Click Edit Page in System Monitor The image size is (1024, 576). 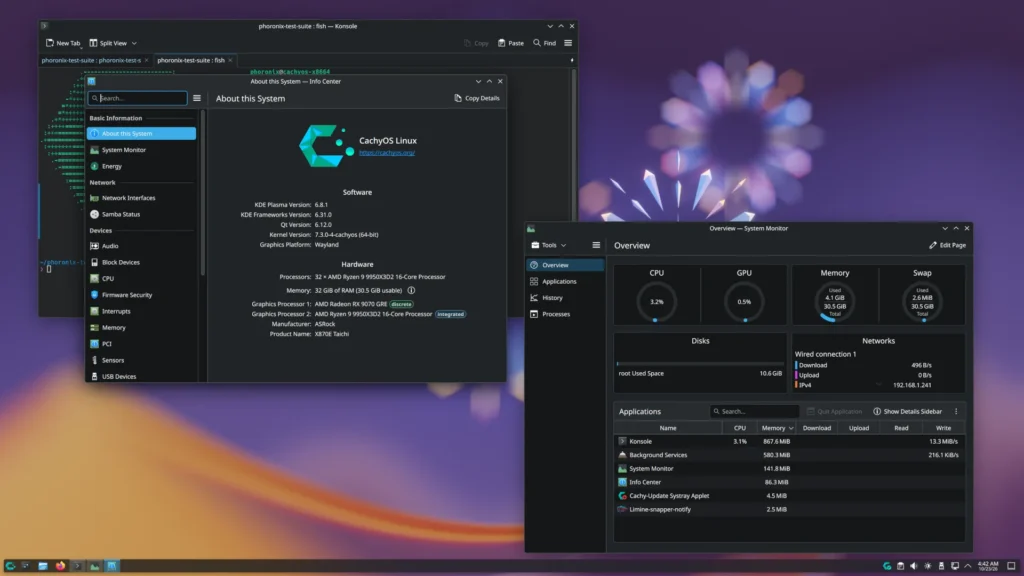[948, 246]
